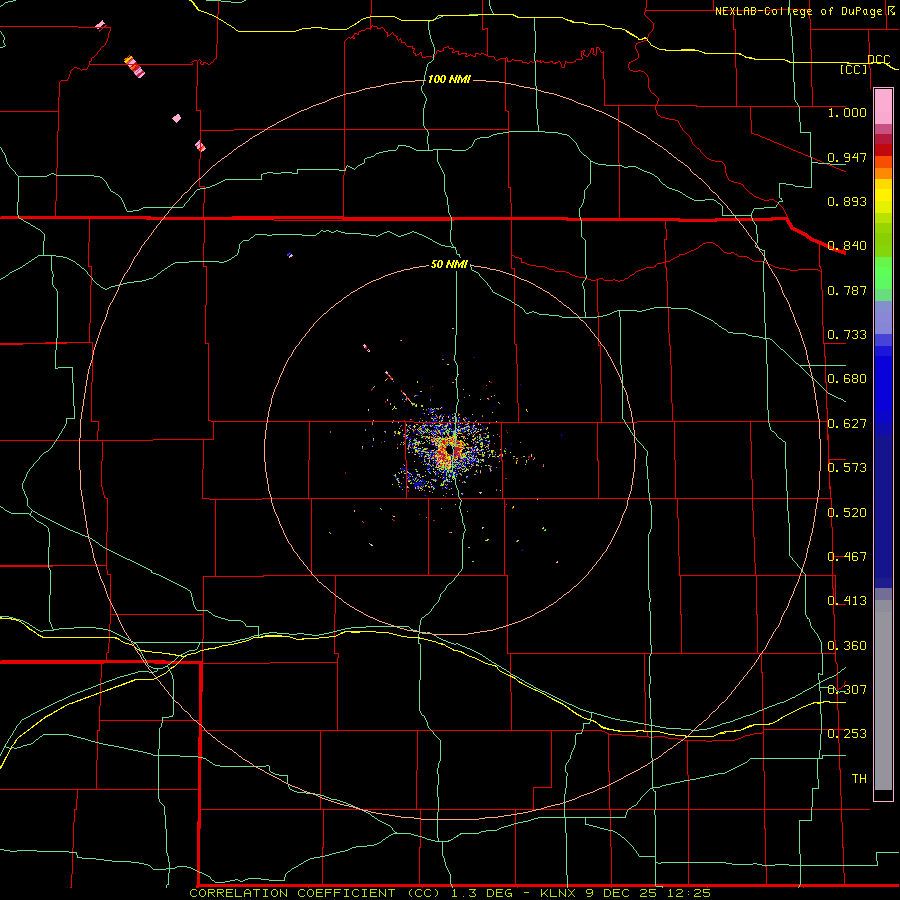This screenshot has height=900, width=900.
Task: Click the 0.573 value on the color scale
Action: tap(847, 467)
